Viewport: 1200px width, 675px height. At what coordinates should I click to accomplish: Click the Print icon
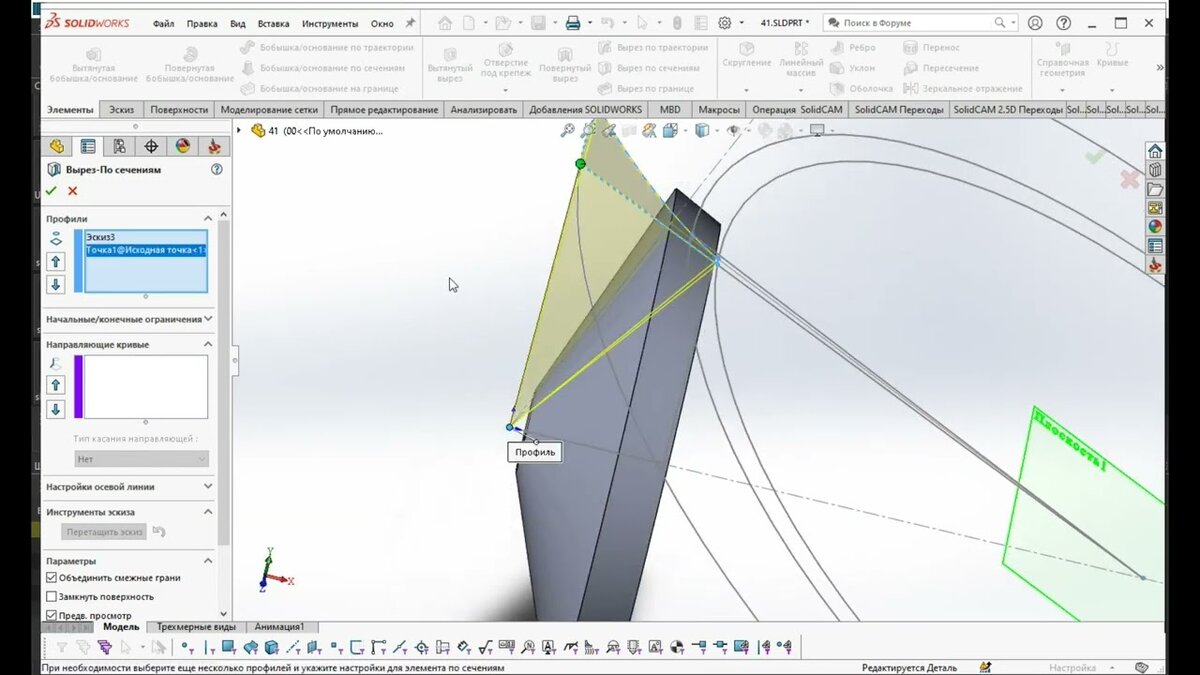tap(573, 23)
